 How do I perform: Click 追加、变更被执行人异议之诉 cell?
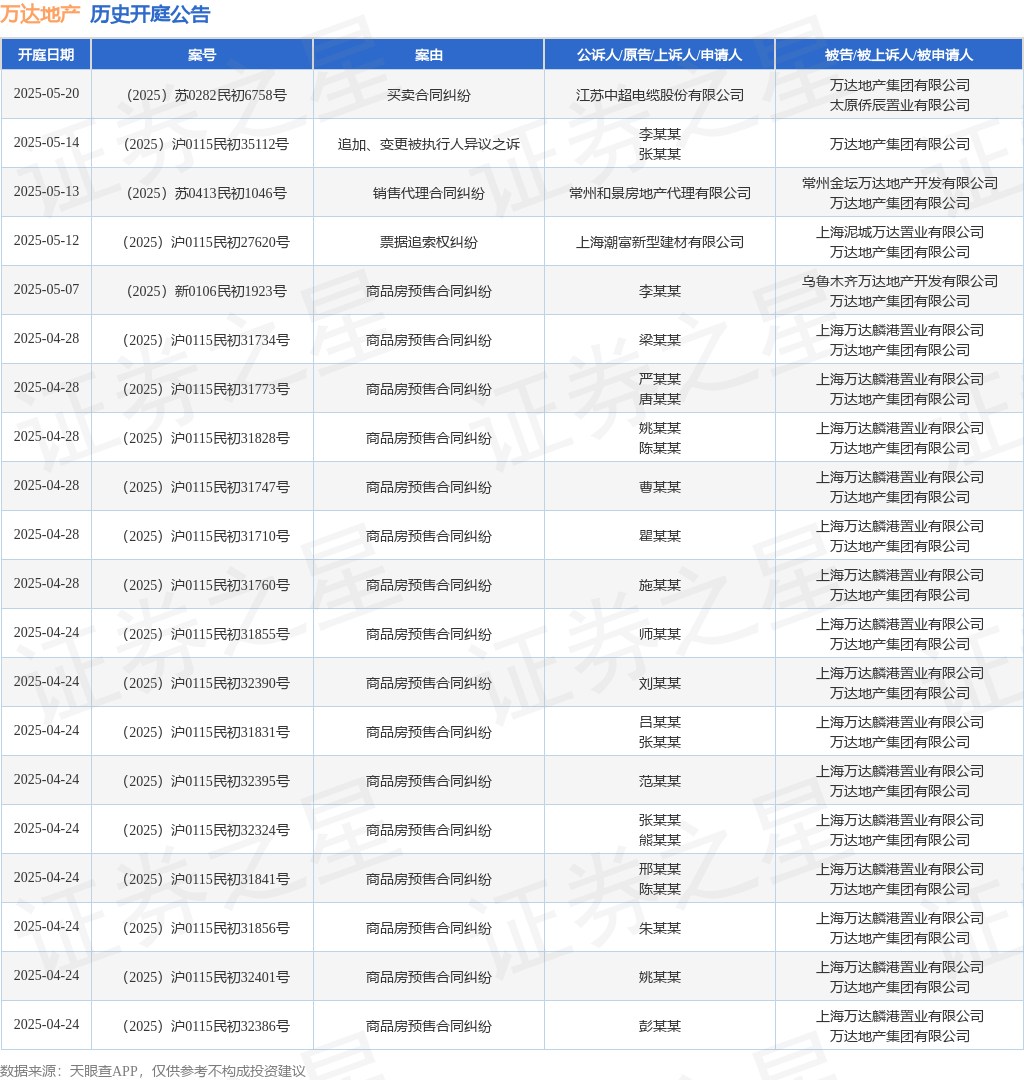click(428, 145)
